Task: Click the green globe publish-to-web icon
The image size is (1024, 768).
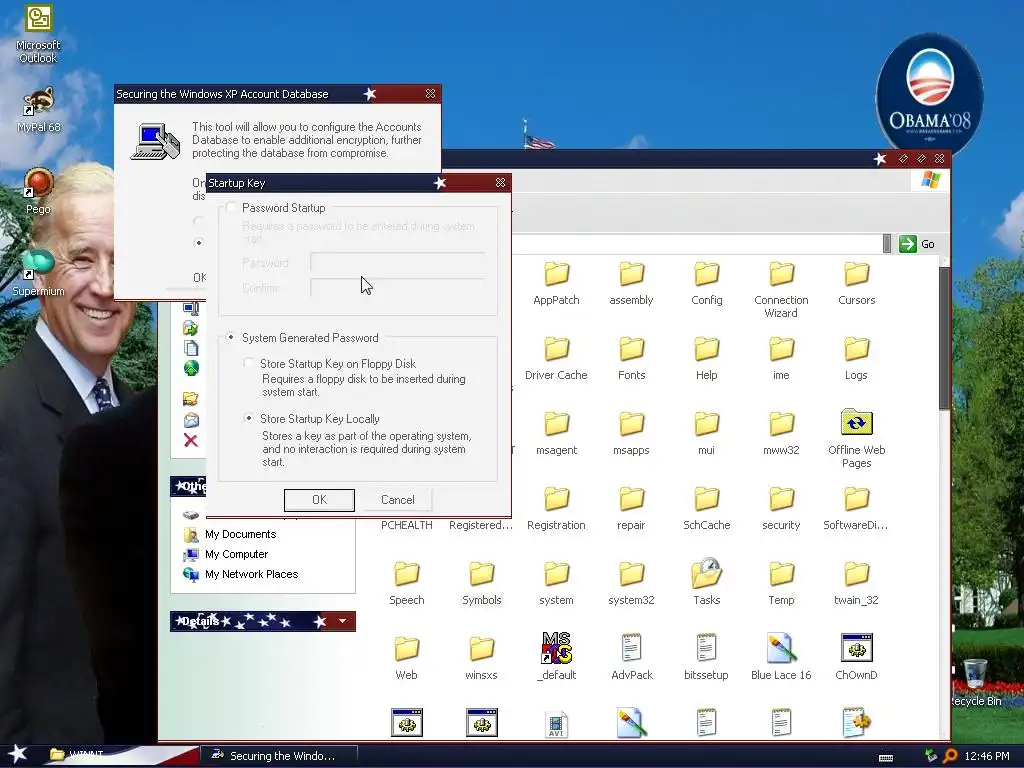Action: tap(191, 368)
